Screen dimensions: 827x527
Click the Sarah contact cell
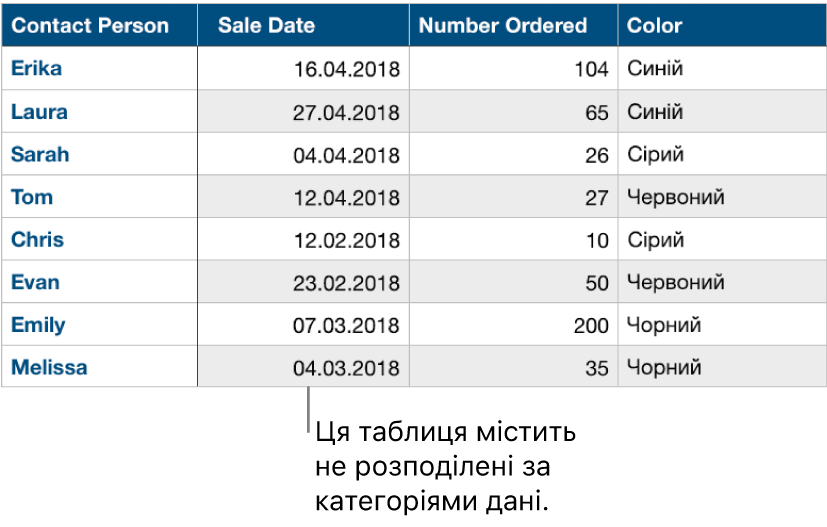coord(40,155)
